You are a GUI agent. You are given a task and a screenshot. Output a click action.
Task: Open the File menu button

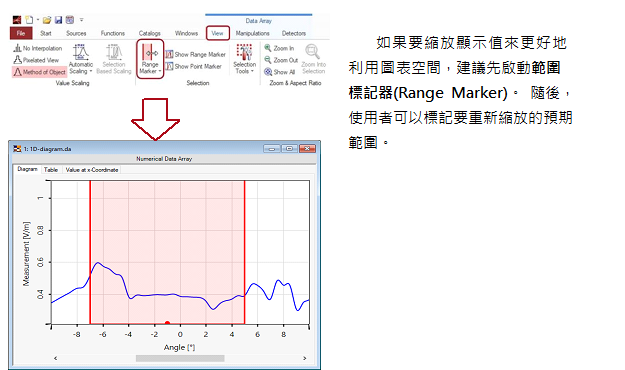(x=21, y=33)
